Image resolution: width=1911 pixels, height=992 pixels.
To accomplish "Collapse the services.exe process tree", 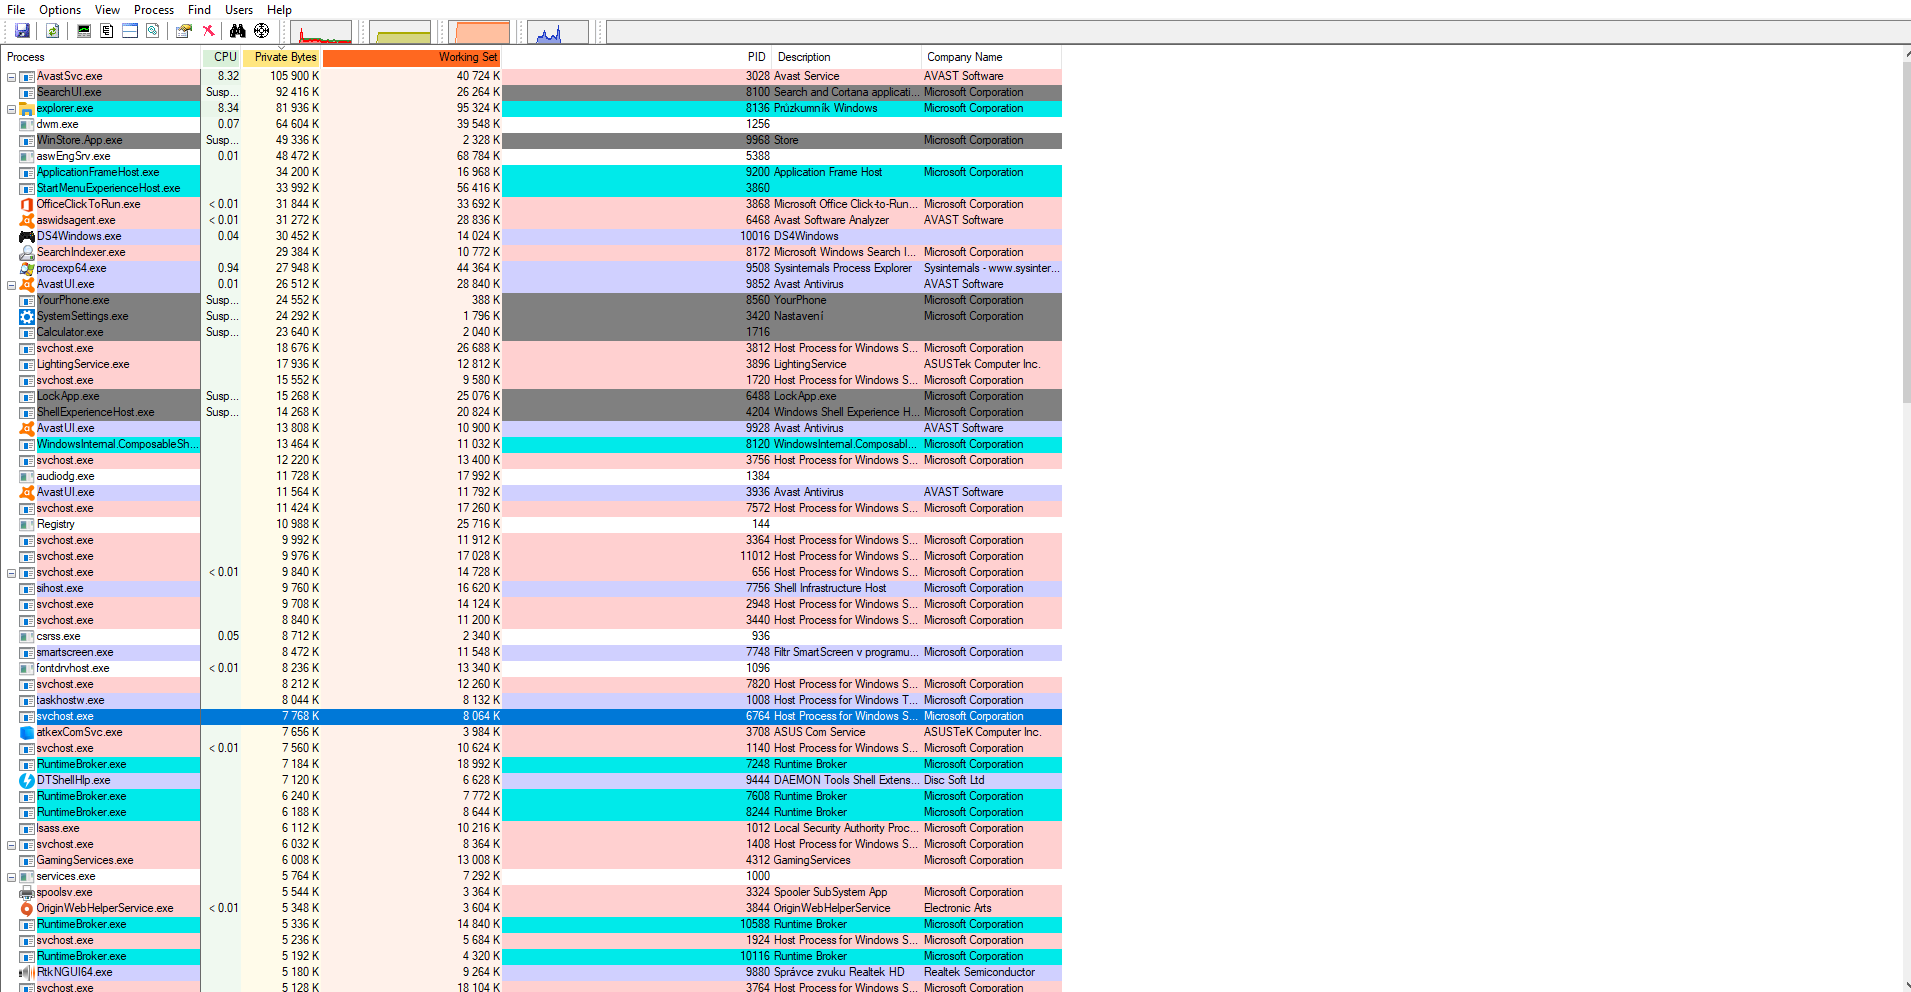I will coord(11,877).
